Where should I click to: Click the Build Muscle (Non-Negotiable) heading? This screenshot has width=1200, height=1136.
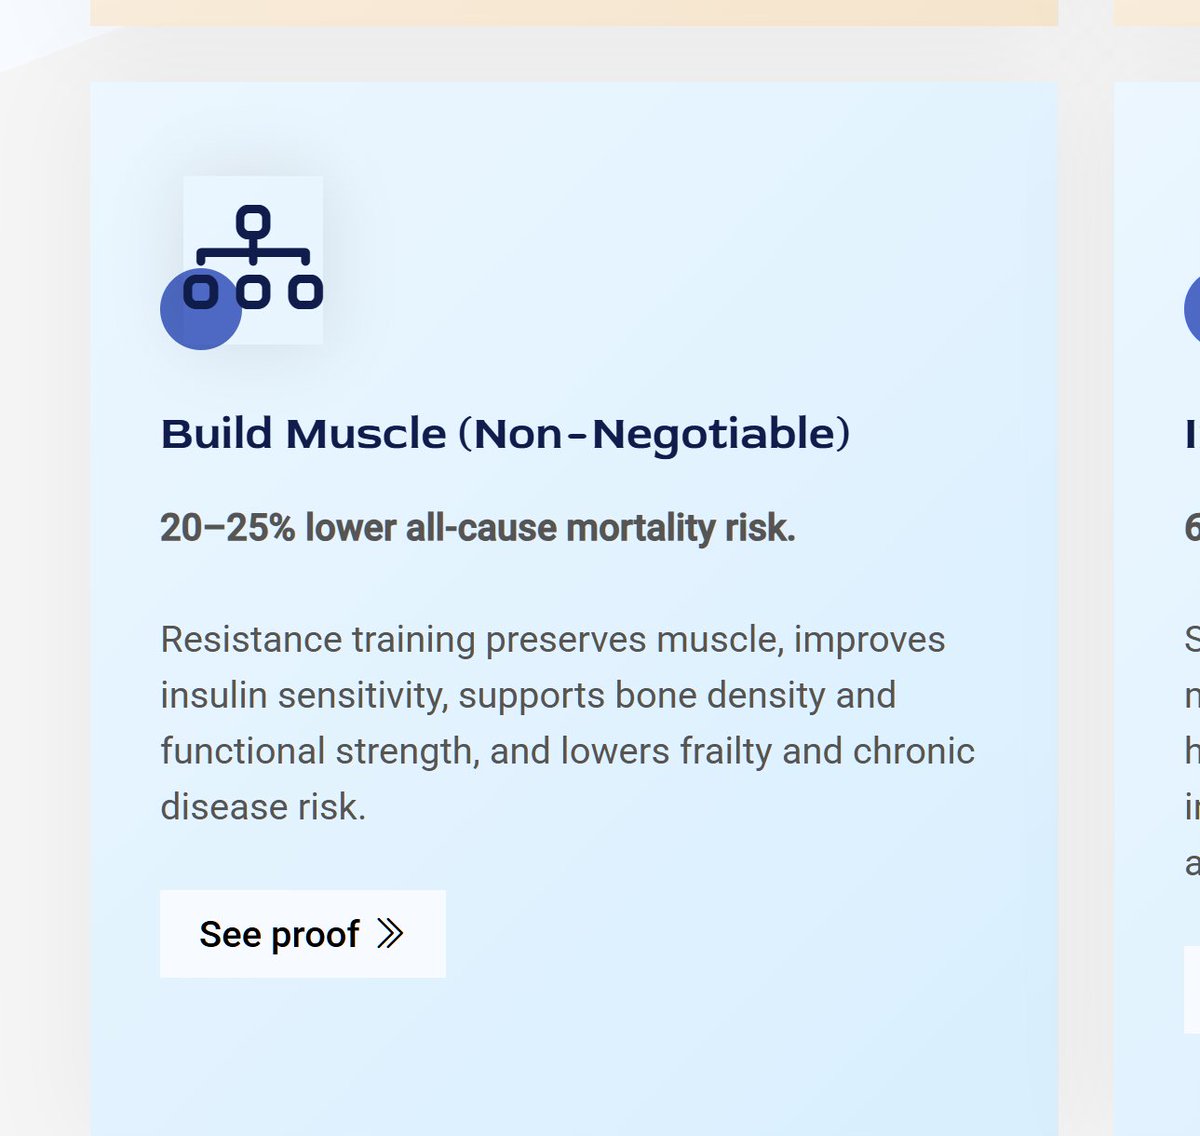coord(505,434)
